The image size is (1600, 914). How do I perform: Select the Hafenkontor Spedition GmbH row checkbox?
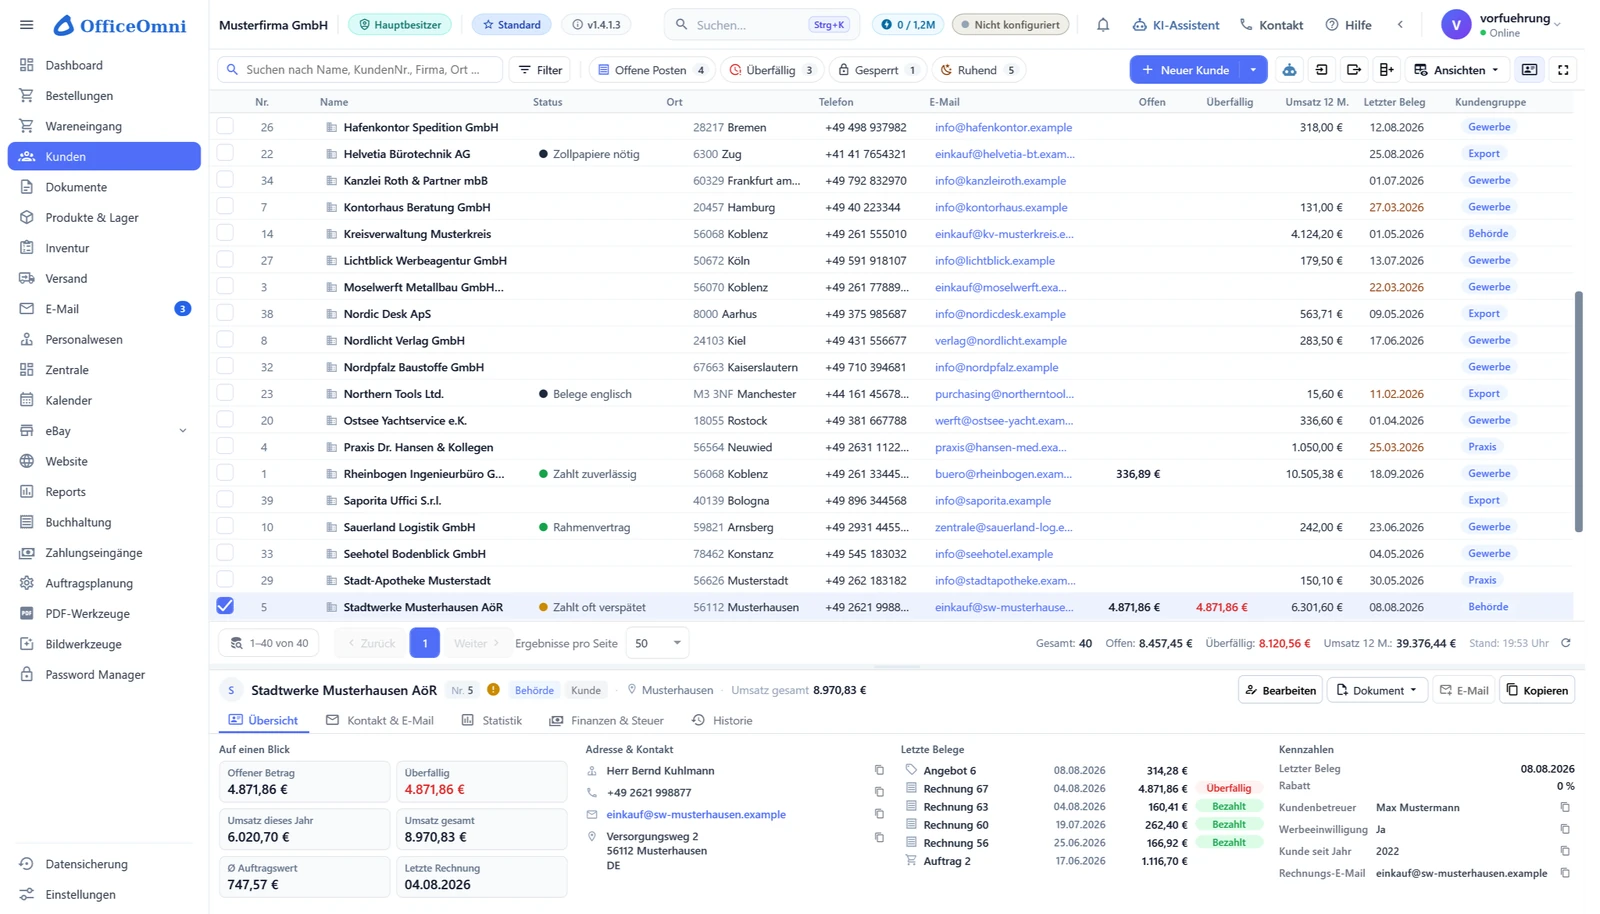coord(225,126)
